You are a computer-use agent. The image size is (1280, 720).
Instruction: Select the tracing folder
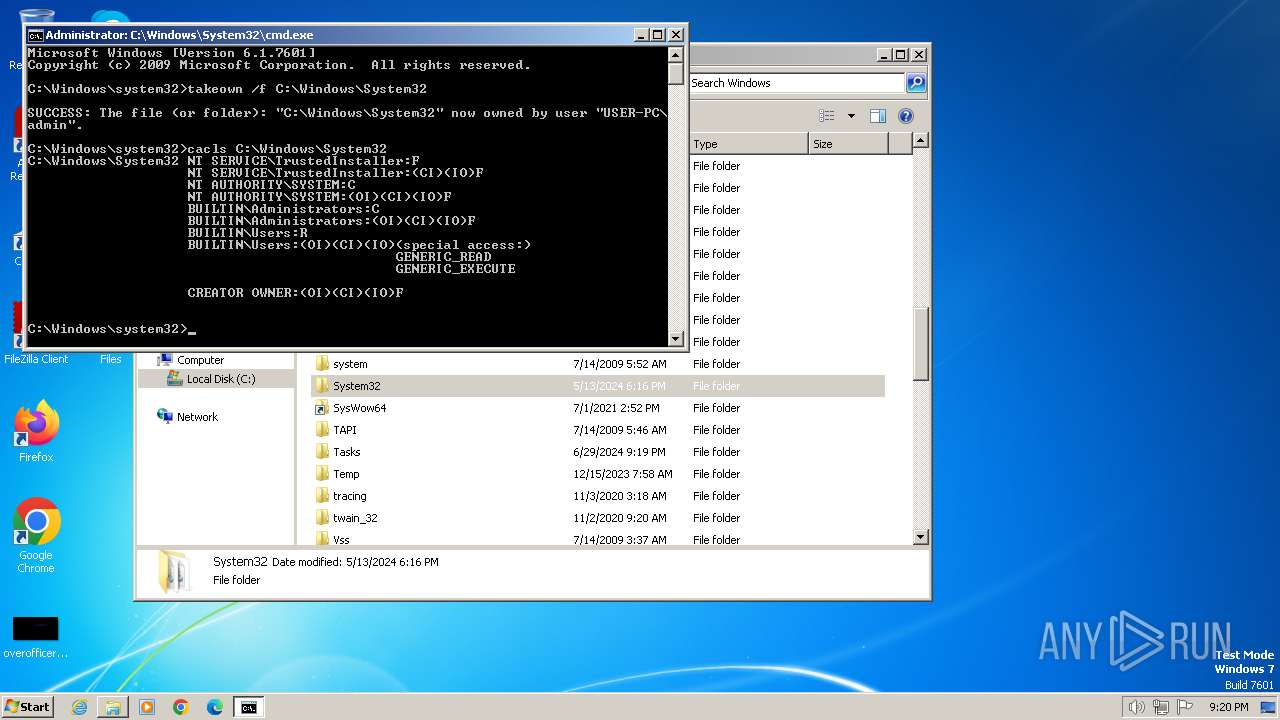[349, 496]
